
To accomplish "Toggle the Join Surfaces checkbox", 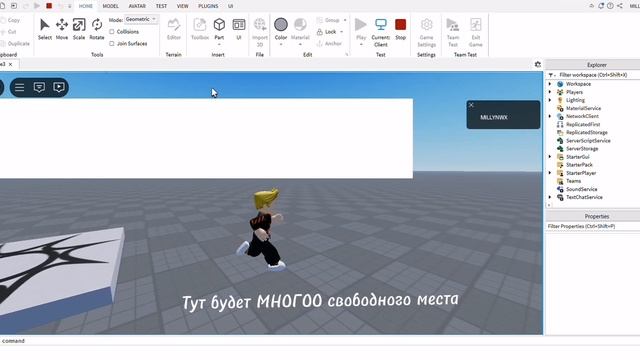I will point(112,43).
